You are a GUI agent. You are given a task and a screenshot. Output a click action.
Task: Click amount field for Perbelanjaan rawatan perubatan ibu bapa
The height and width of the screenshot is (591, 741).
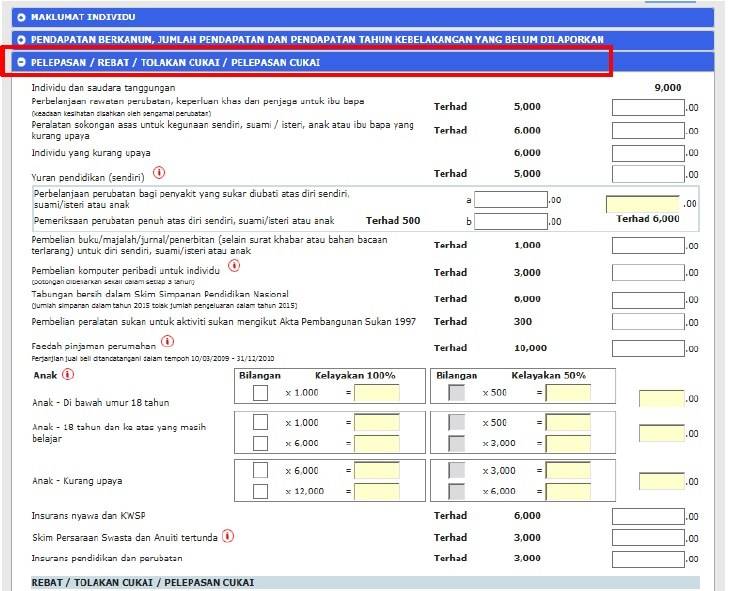coord(647,107)
